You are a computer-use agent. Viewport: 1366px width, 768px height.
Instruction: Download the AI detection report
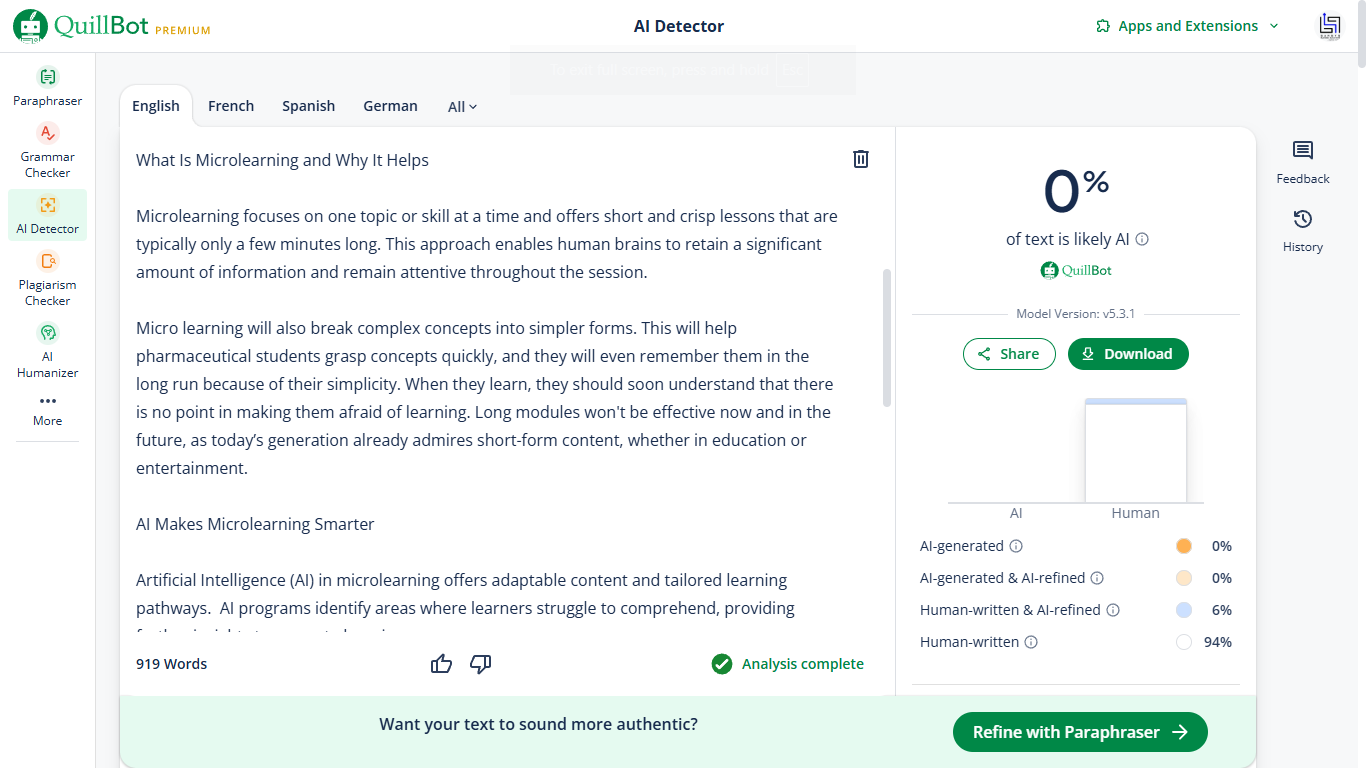(1128, 354)
